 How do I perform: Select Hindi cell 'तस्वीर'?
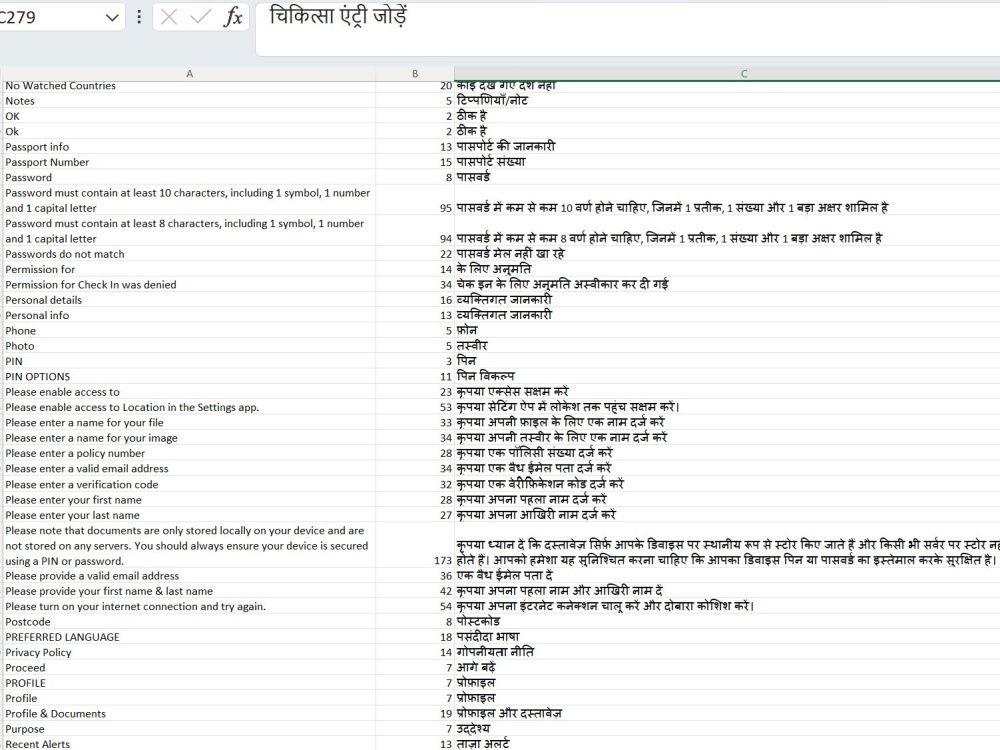click(727, 346)
